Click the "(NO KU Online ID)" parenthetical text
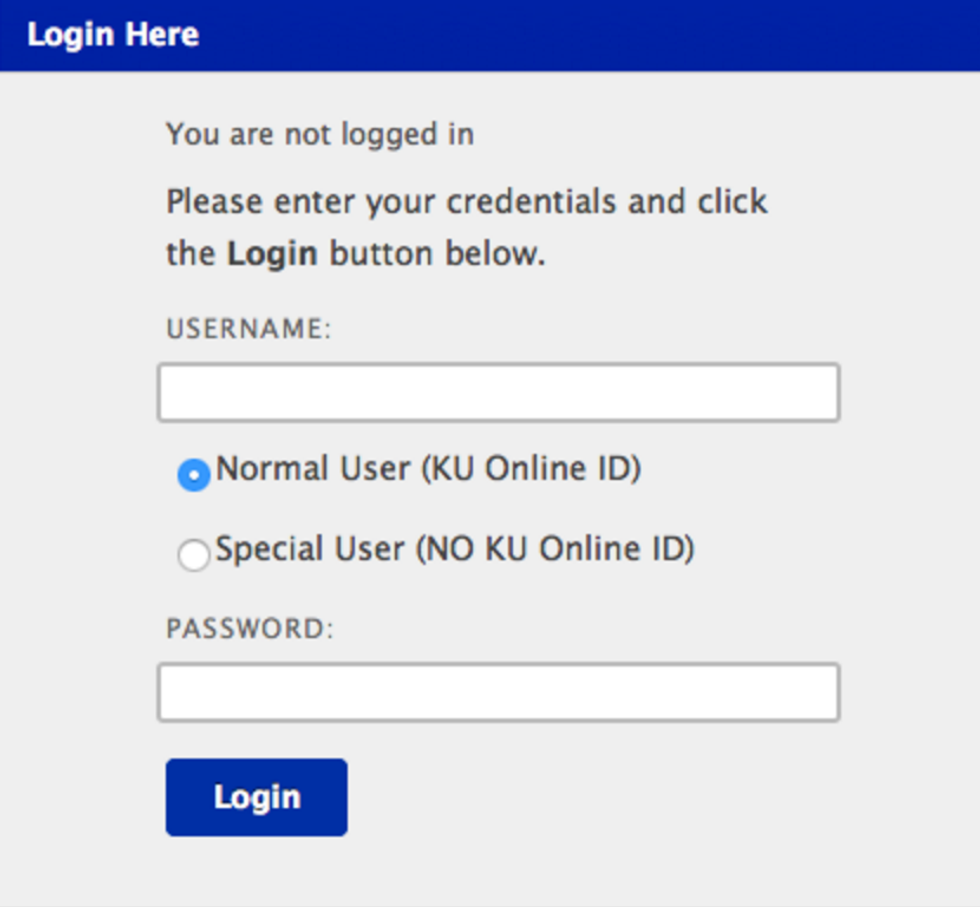 click(x=554, y=549)
